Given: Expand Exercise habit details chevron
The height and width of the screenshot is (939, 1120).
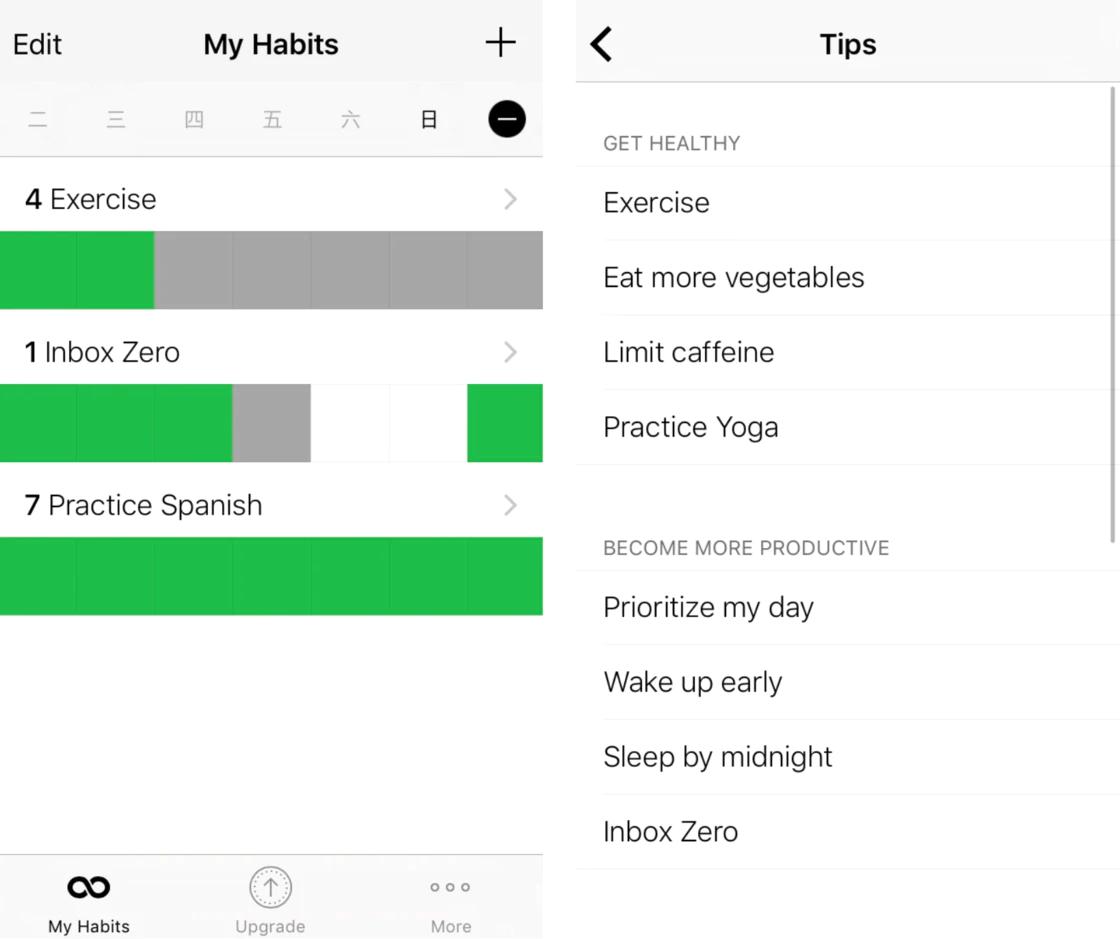Looking at the screenshot, I should 510,199.
